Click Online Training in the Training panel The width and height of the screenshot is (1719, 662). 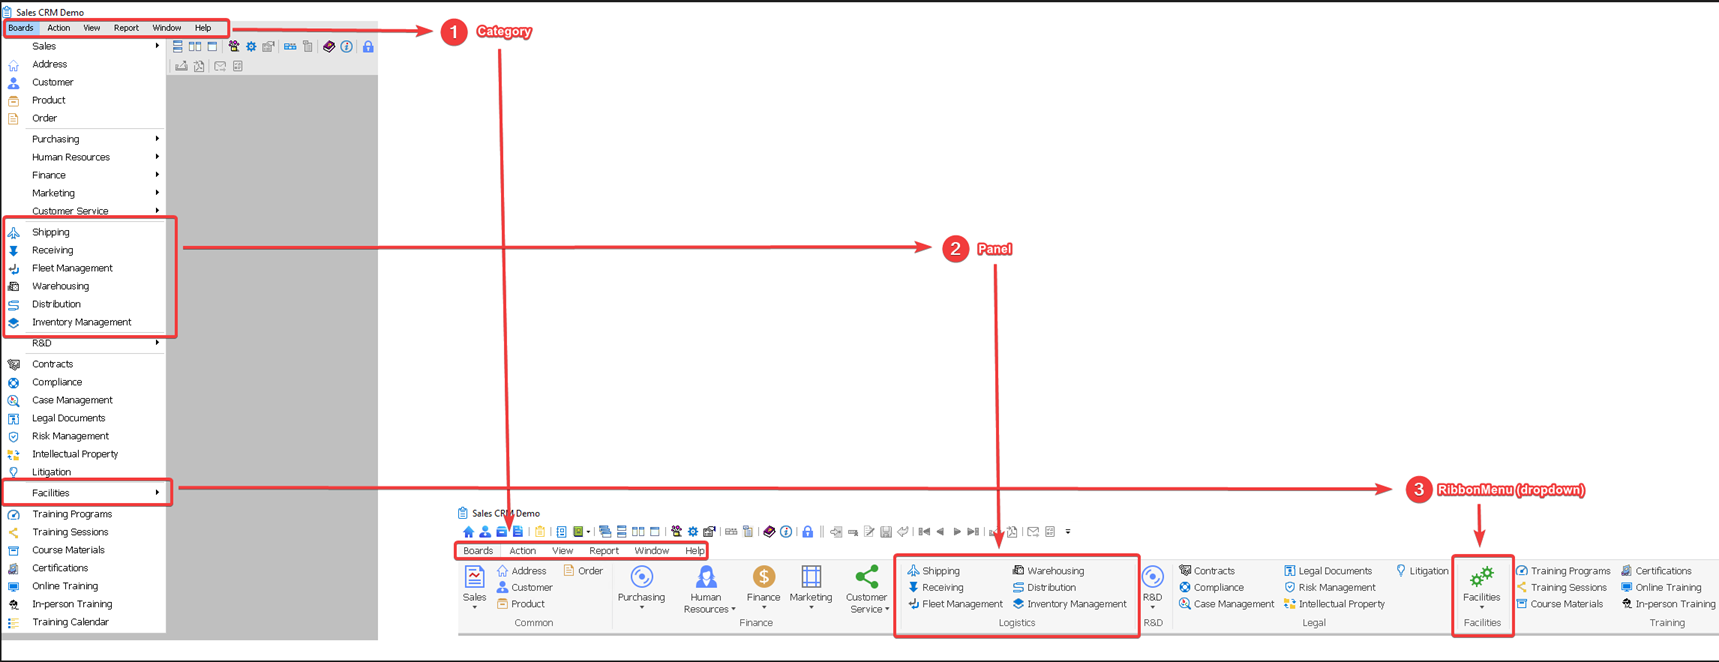(1667, 588)
